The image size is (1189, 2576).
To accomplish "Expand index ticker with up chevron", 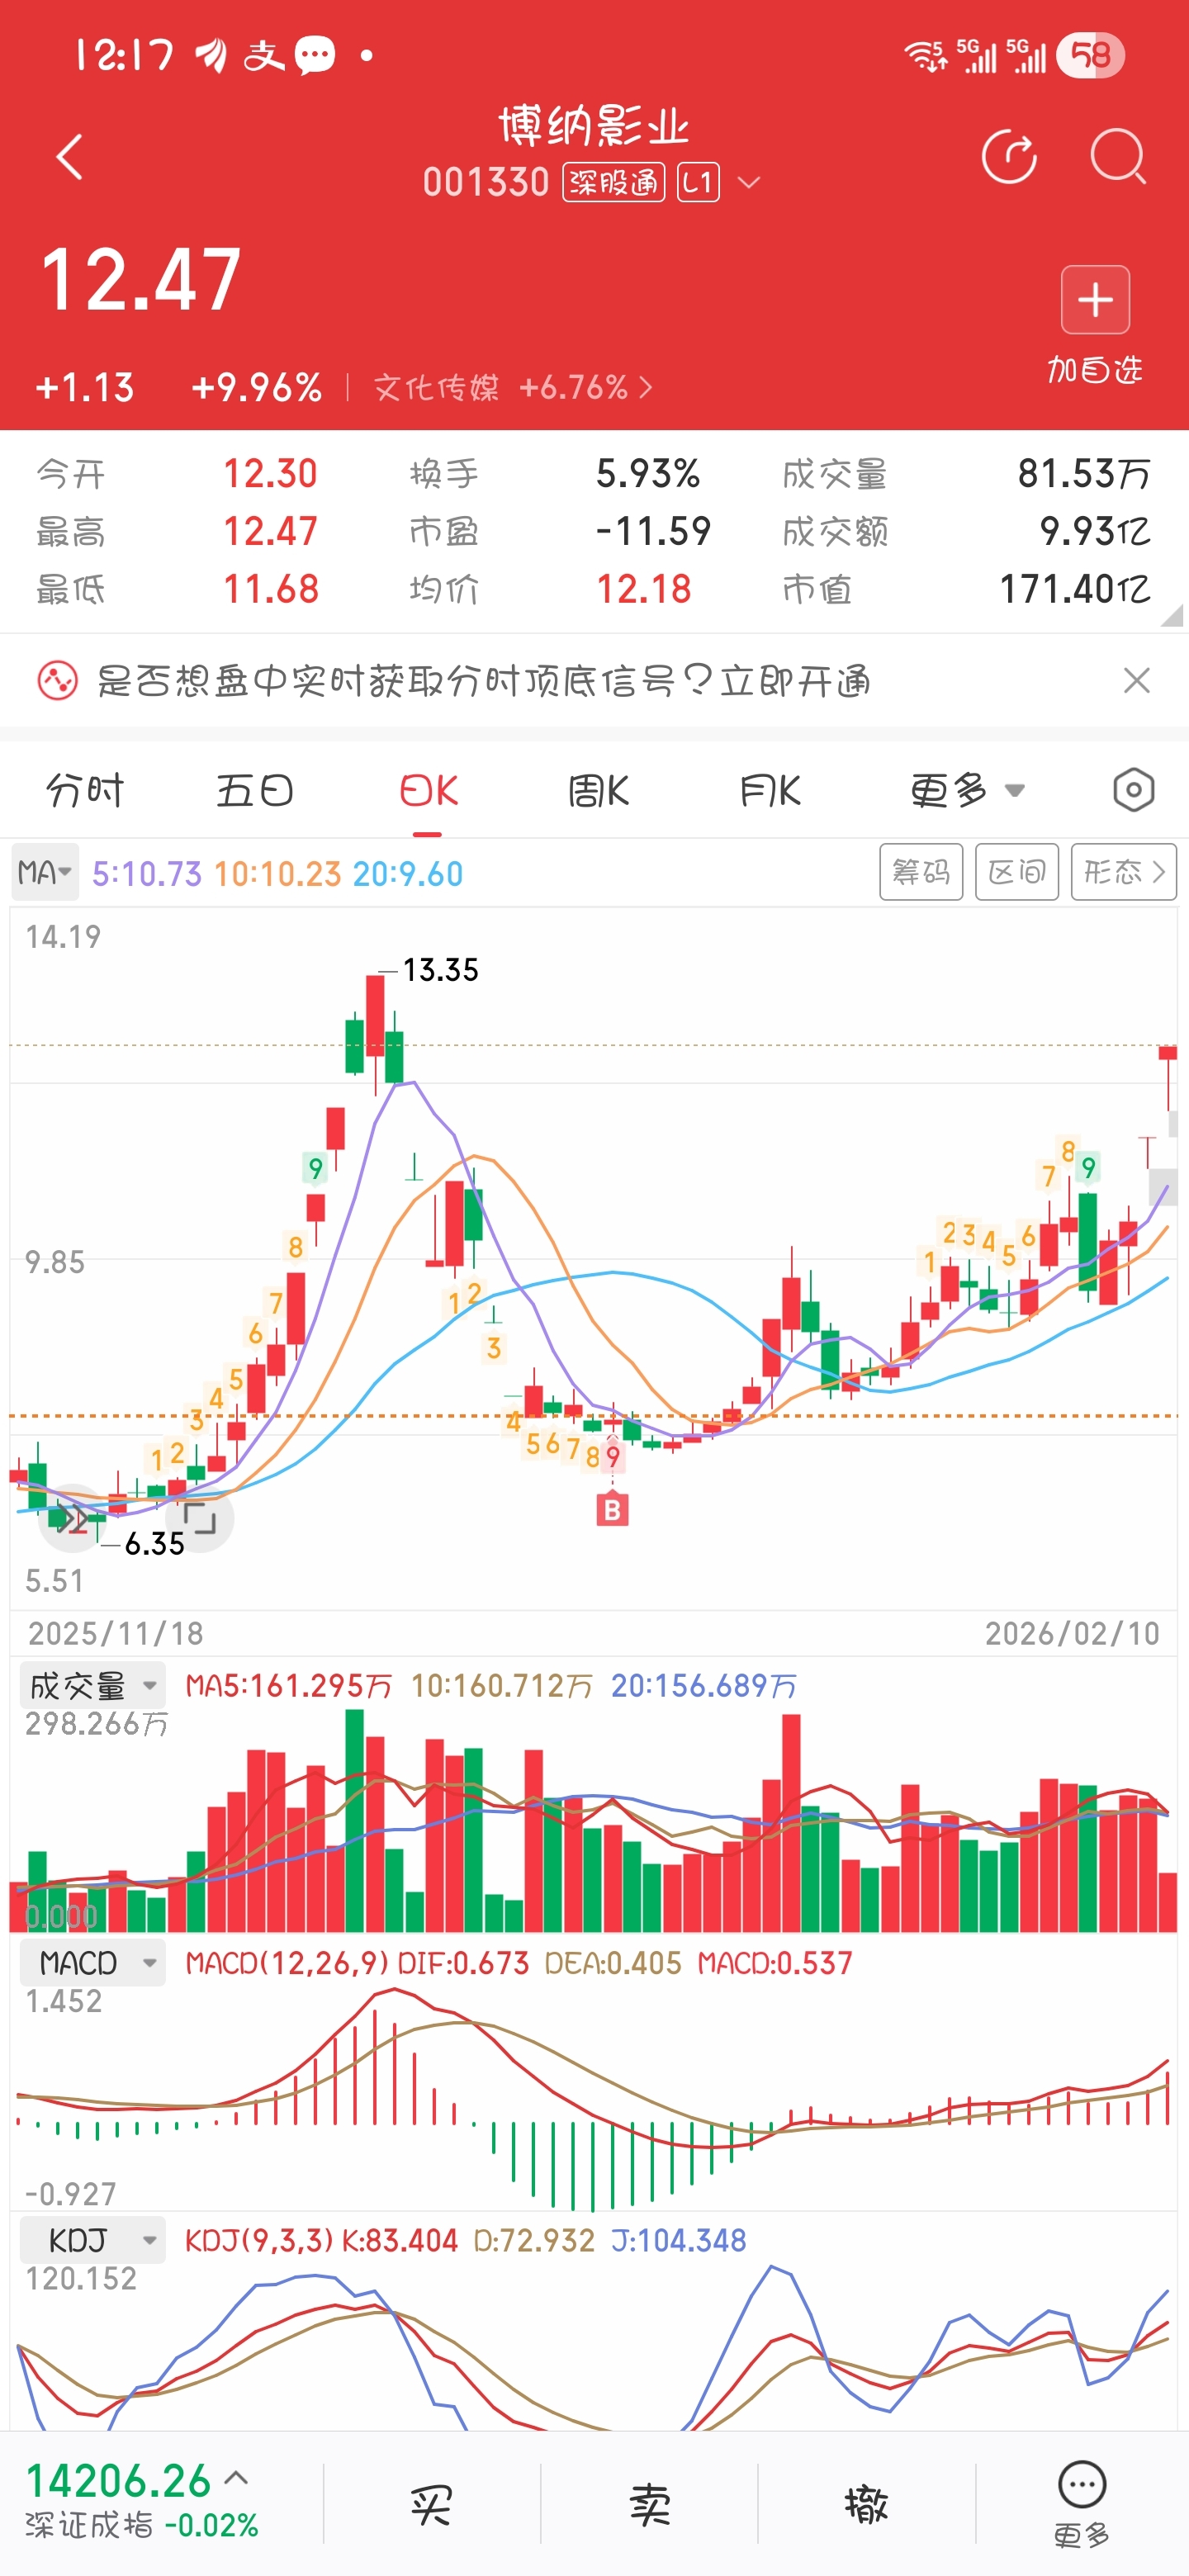I will pos(236,2478).
